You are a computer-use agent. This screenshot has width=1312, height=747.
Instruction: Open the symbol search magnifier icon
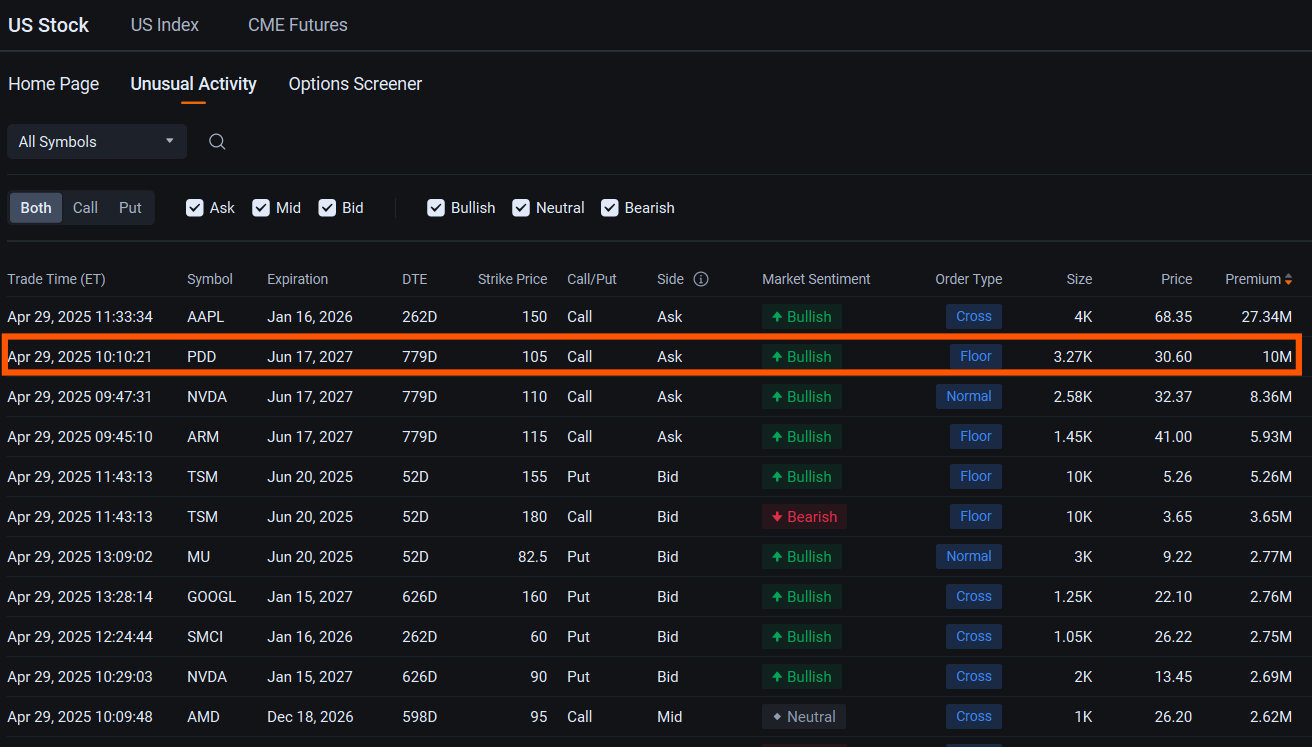pyautogui.click(x=217, y=142)
